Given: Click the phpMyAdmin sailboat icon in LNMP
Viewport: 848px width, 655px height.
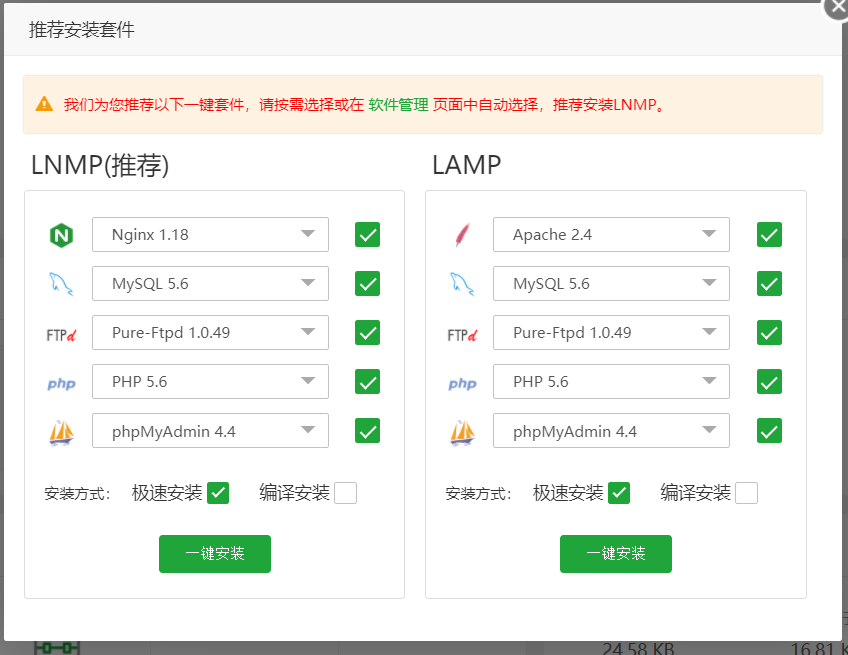Looking at the screenshot, I should [62, 433].
